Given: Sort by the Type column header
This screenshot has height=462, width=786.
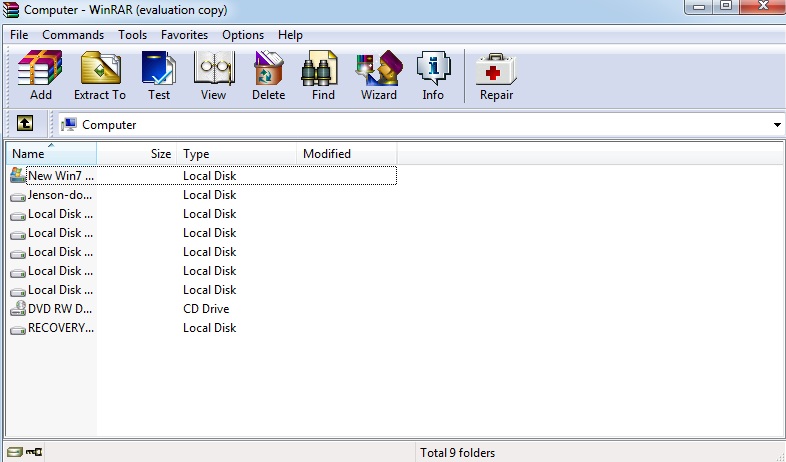Looking at the screenshot, I should (236, 153).
